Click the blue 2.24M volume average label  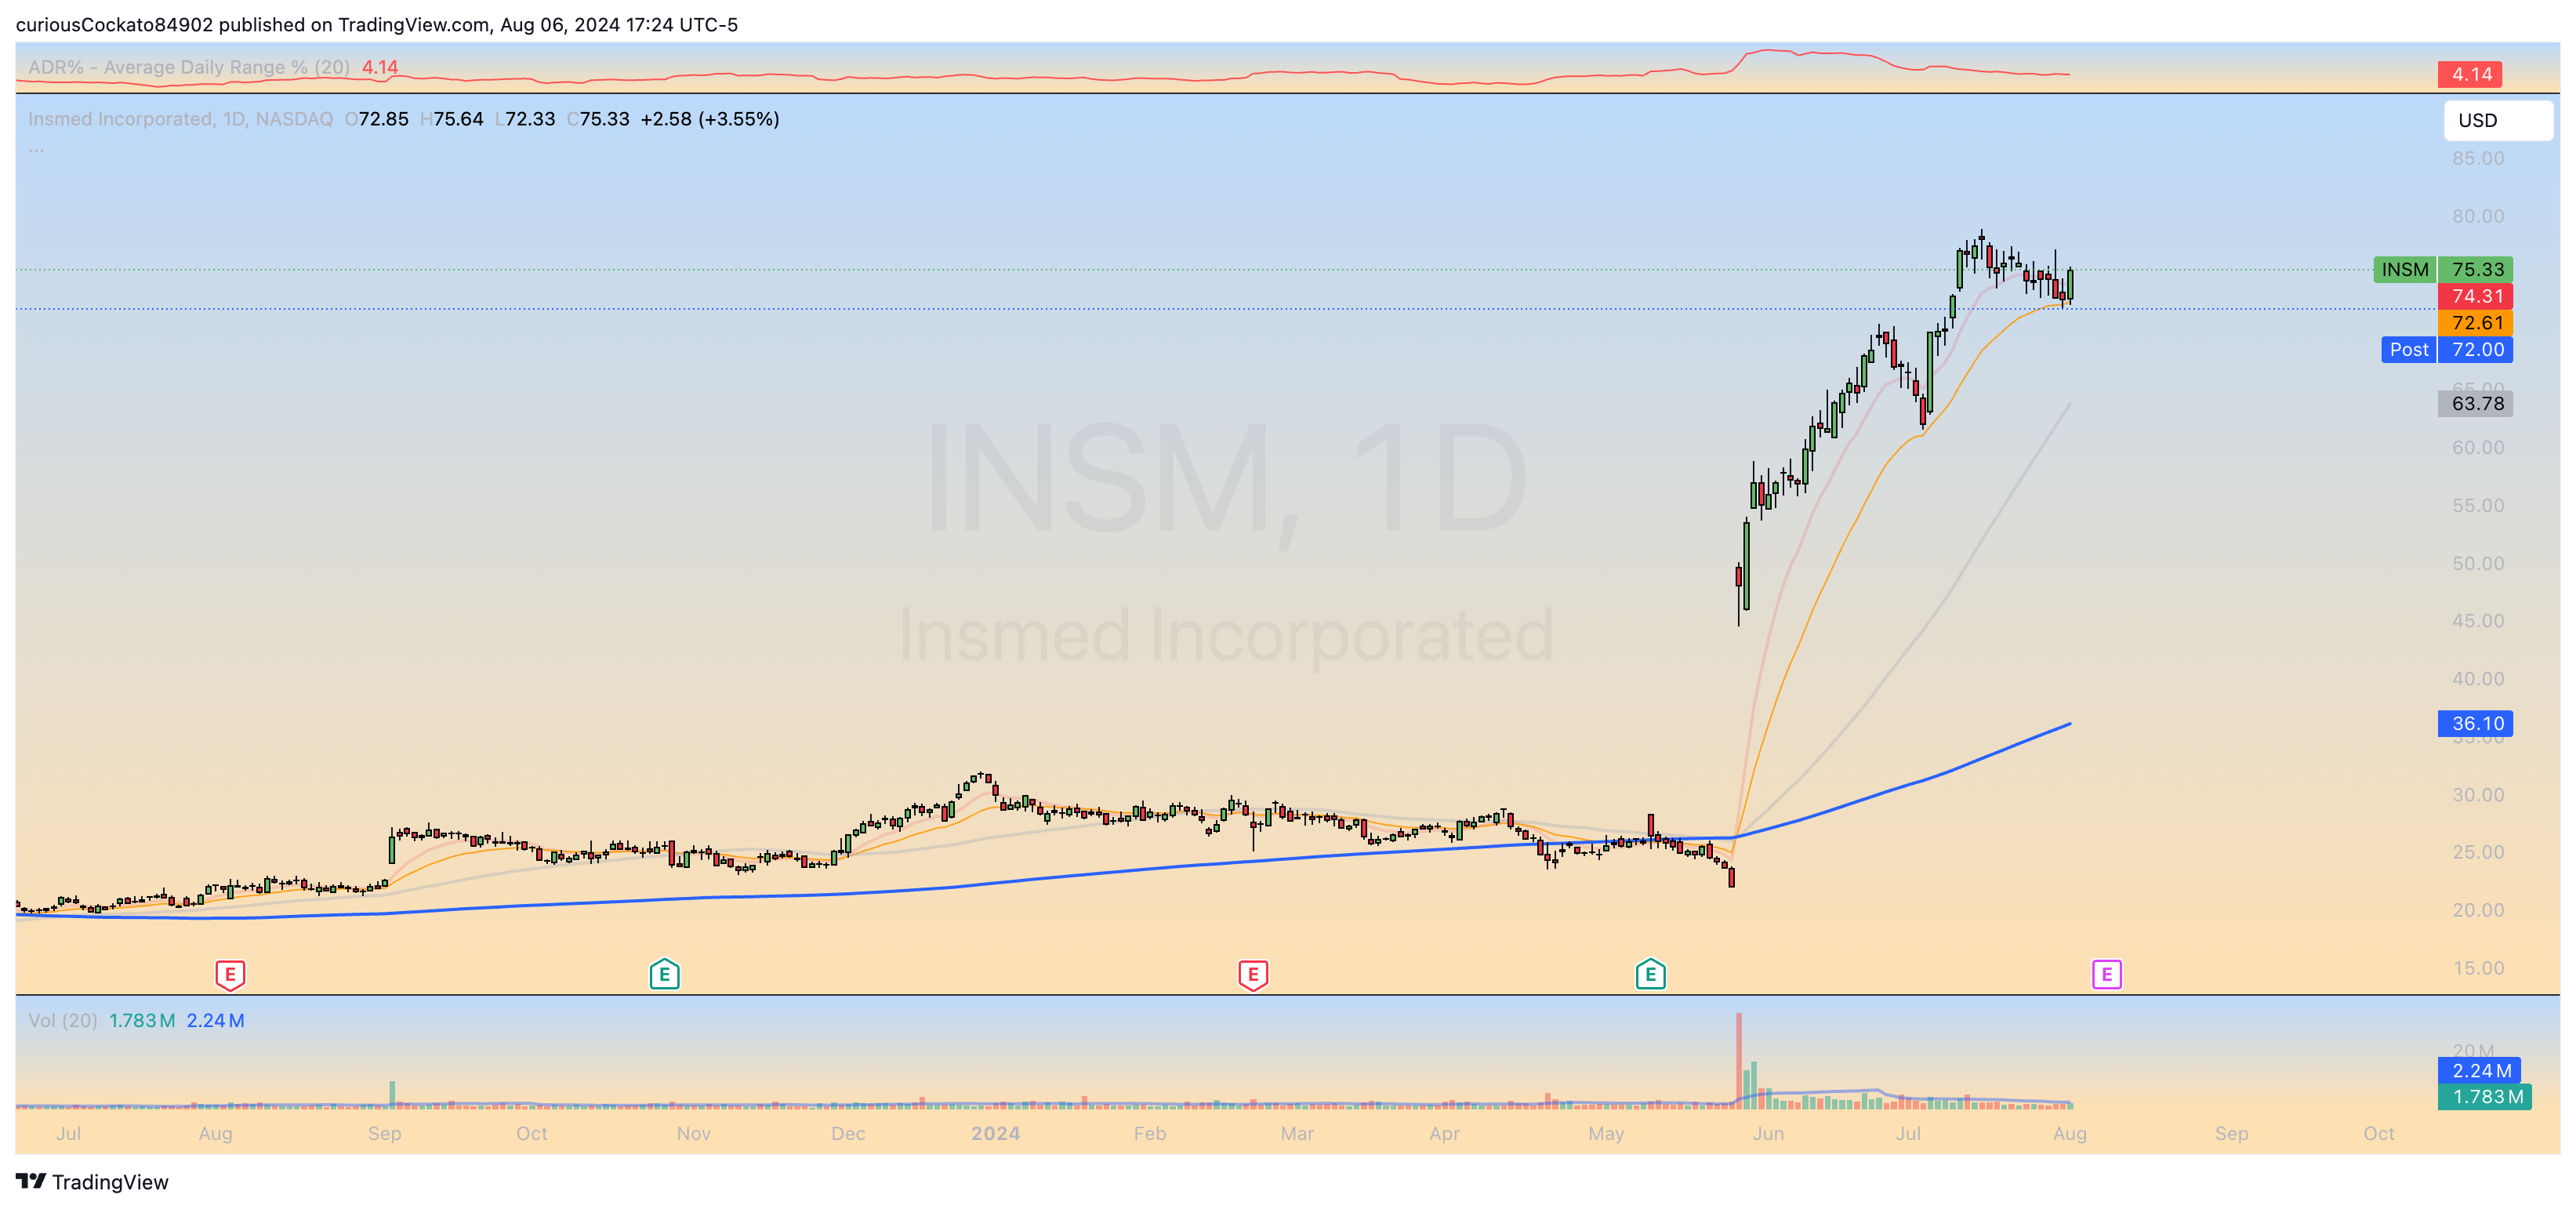(x=2480, y=1070)
